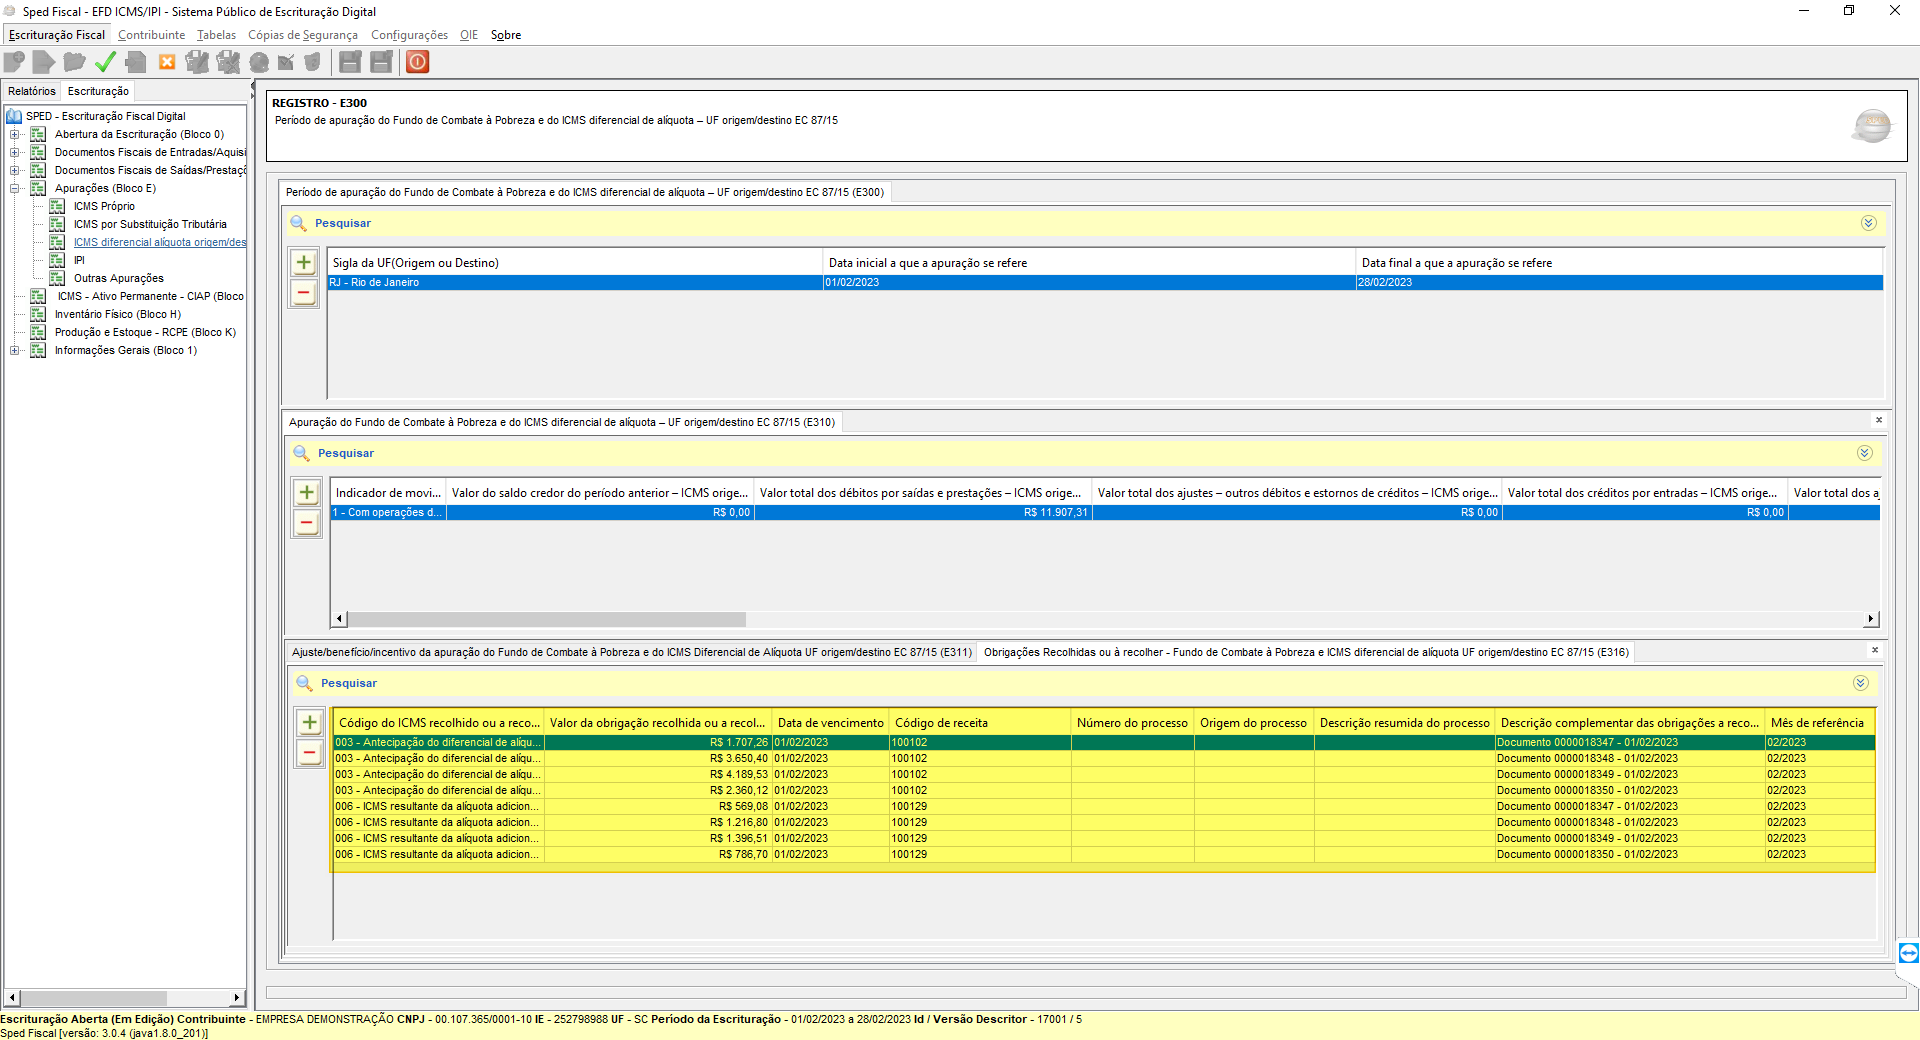The height and width of the screenshot is (1040, 1920).
Task: Open the Escrituração Fiscal menu
Action: [56, 35]
